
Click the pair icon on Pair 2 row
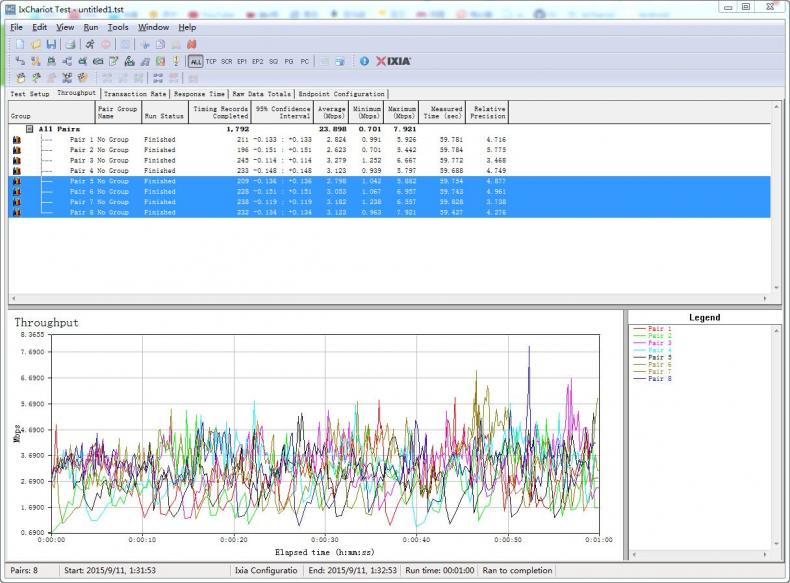coord(17,150)
